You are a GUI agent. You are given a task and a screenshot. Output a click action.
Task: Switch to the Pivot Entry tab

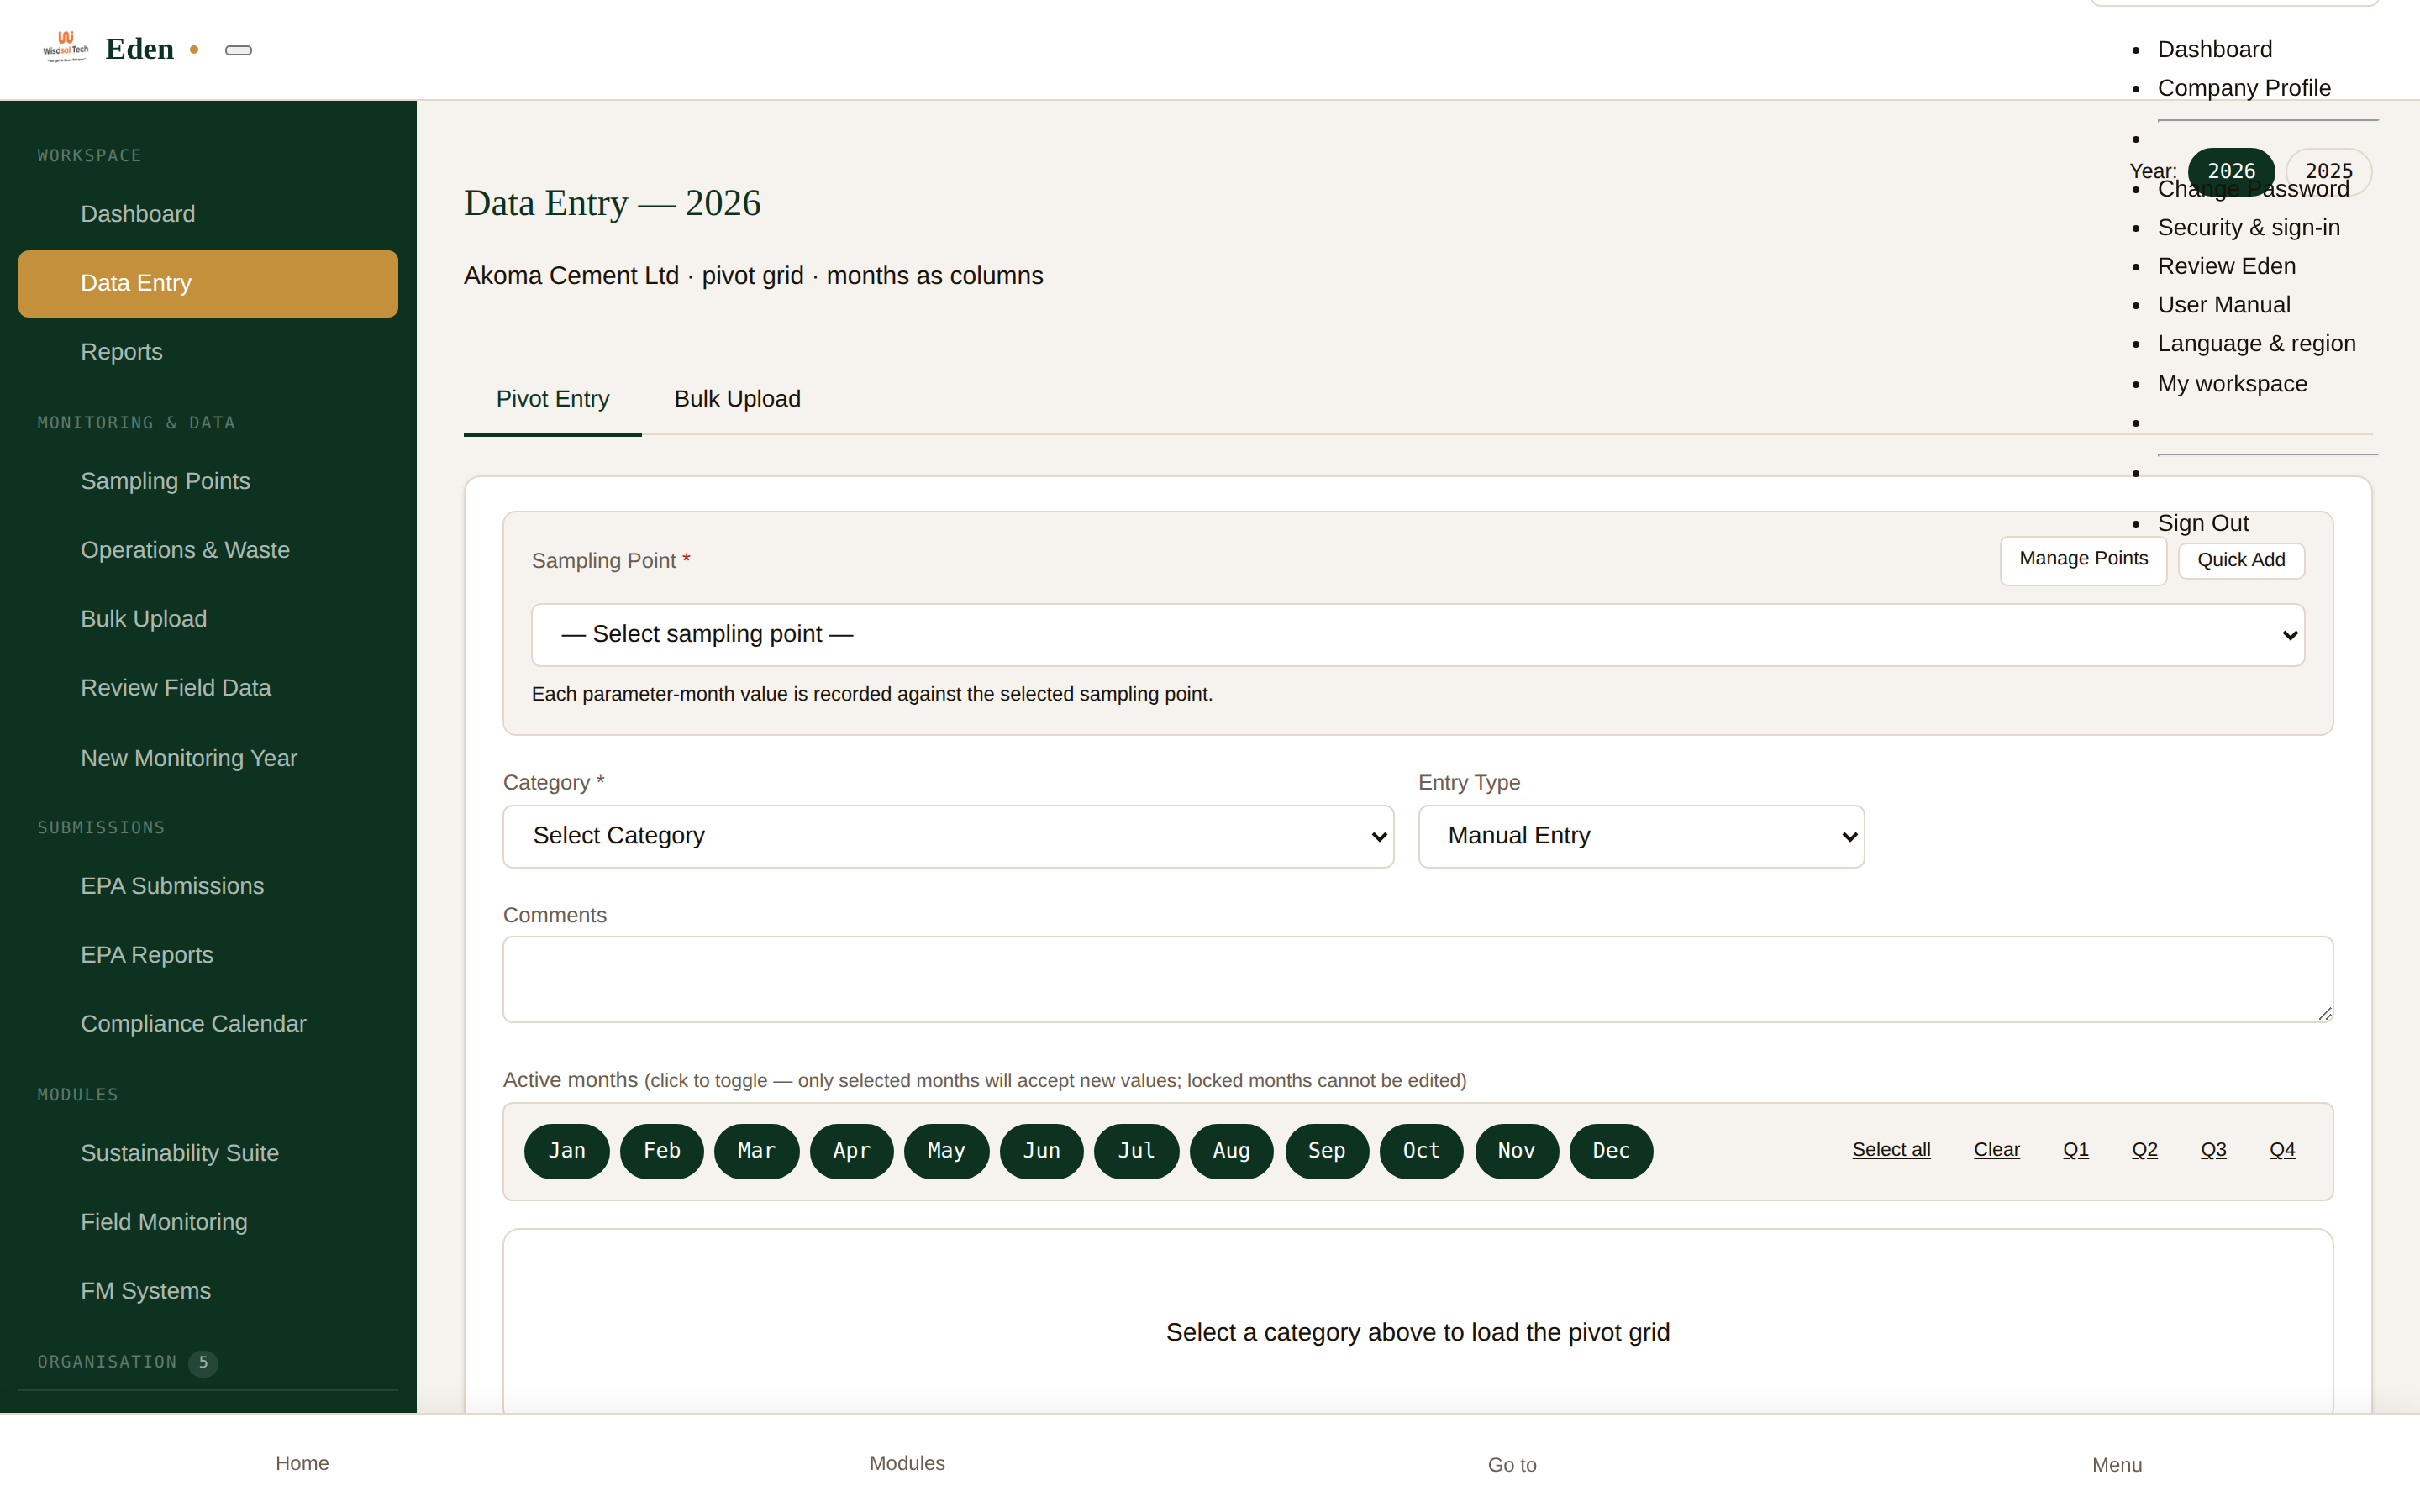(552, 399)
